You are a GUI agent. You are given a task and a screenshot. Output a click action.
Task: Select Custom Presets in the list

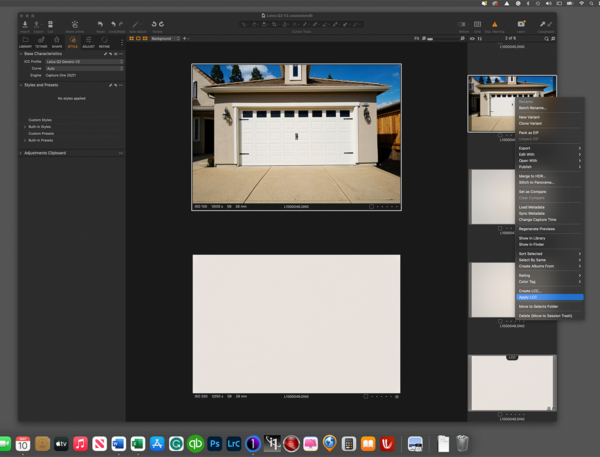pos(41,134)
